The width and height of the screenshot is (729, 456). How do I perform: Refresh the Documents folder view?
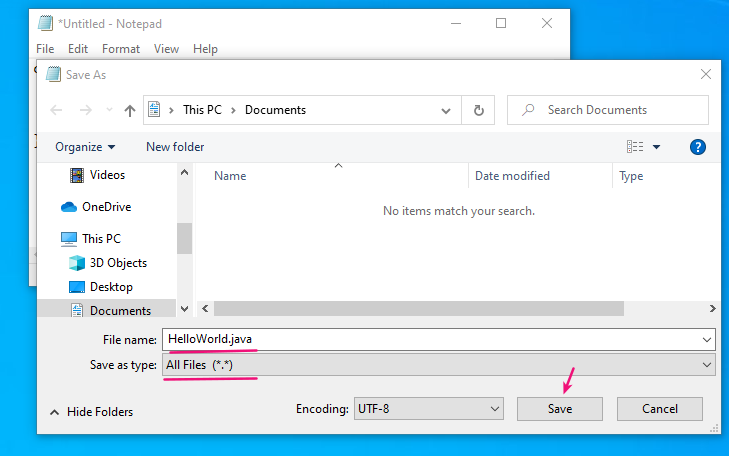tap(479, 111)
